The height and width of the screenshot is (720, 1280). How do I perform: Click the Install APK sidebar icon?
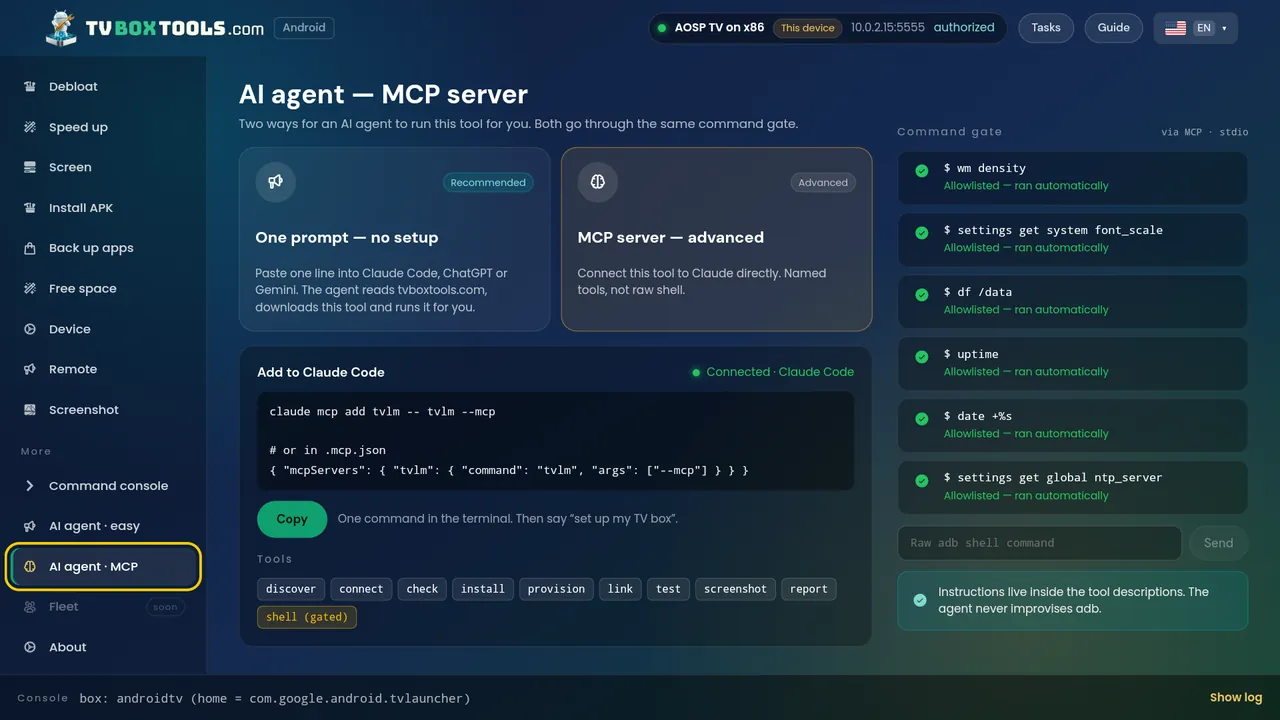[30, 208]
